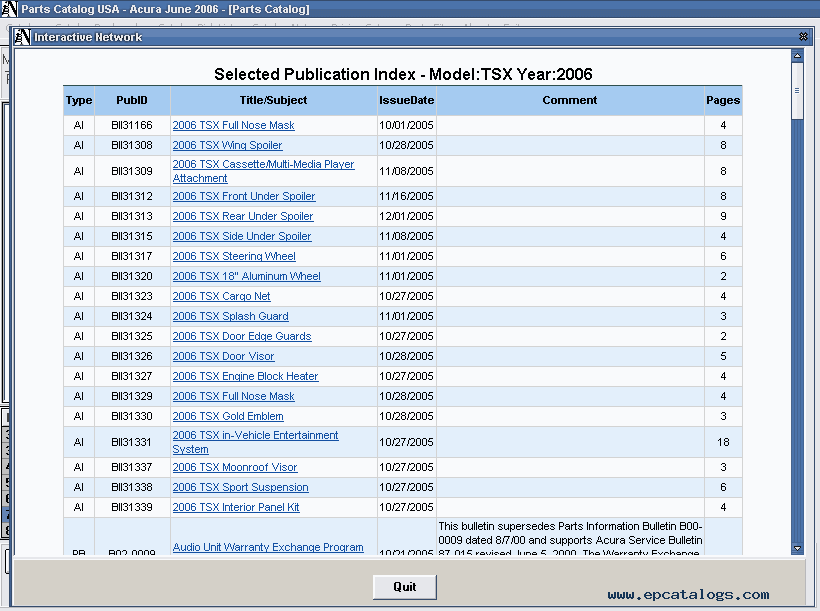
Task: Click the scrollbar up arrow
Action: [x=797, y=55]
